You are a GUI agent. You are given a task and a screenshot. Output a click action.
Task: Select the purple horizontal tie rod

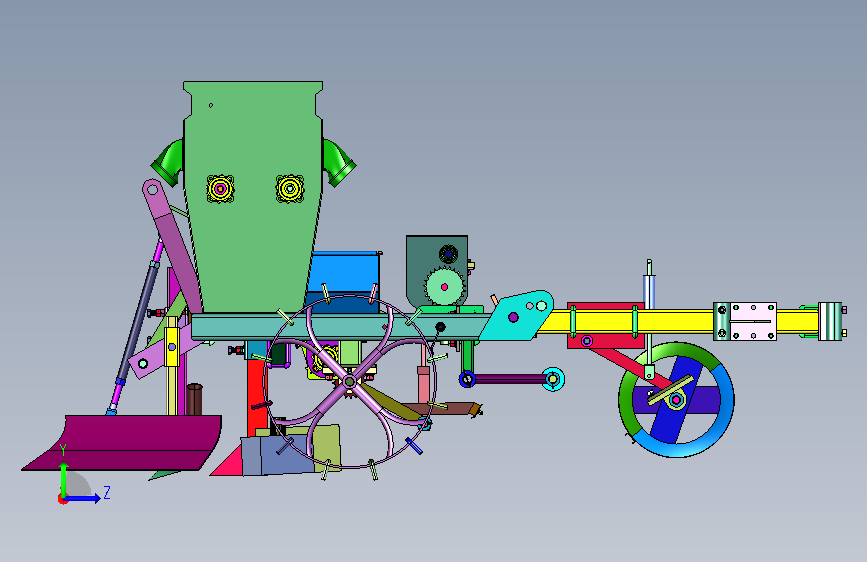[509, 379]
